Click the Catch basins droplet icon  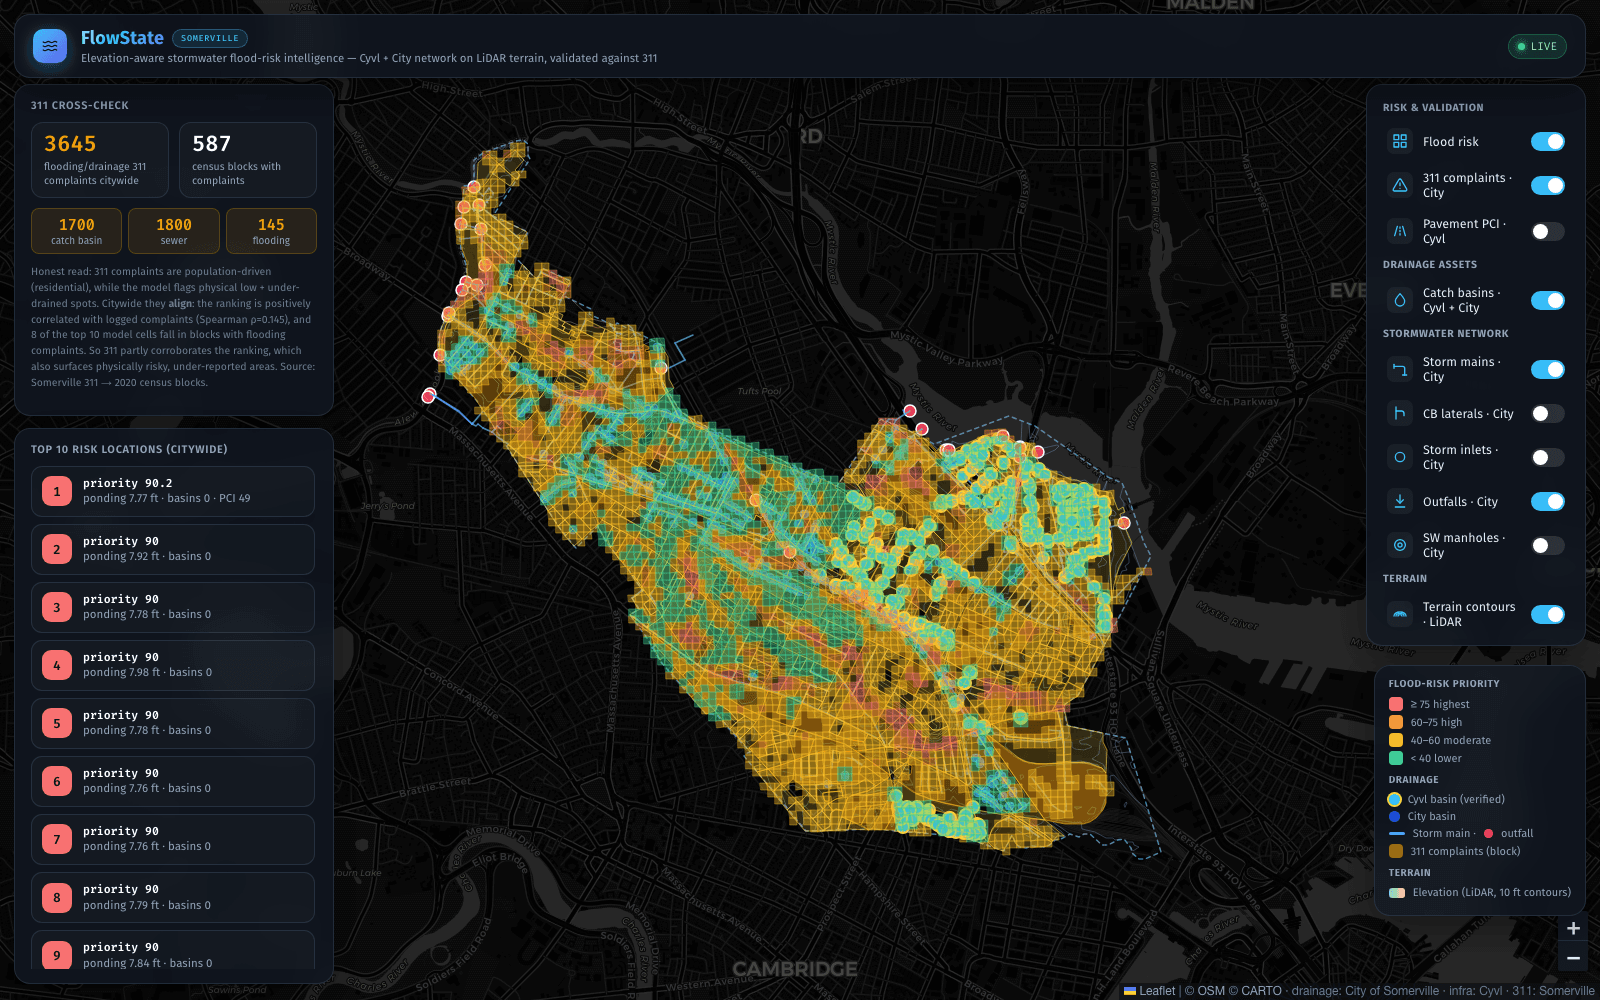1400,300
